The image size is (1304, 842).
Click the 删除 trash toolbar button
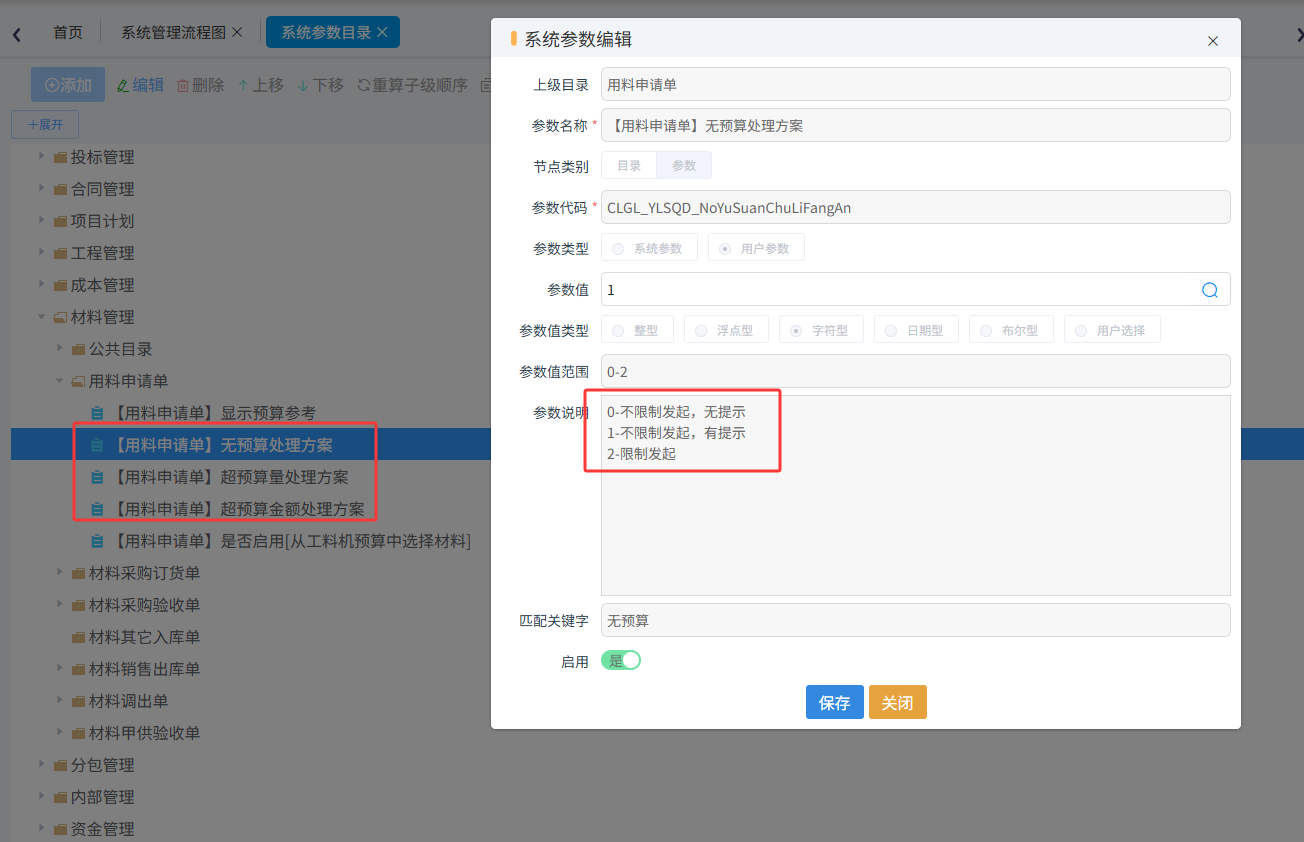point(200,85)
